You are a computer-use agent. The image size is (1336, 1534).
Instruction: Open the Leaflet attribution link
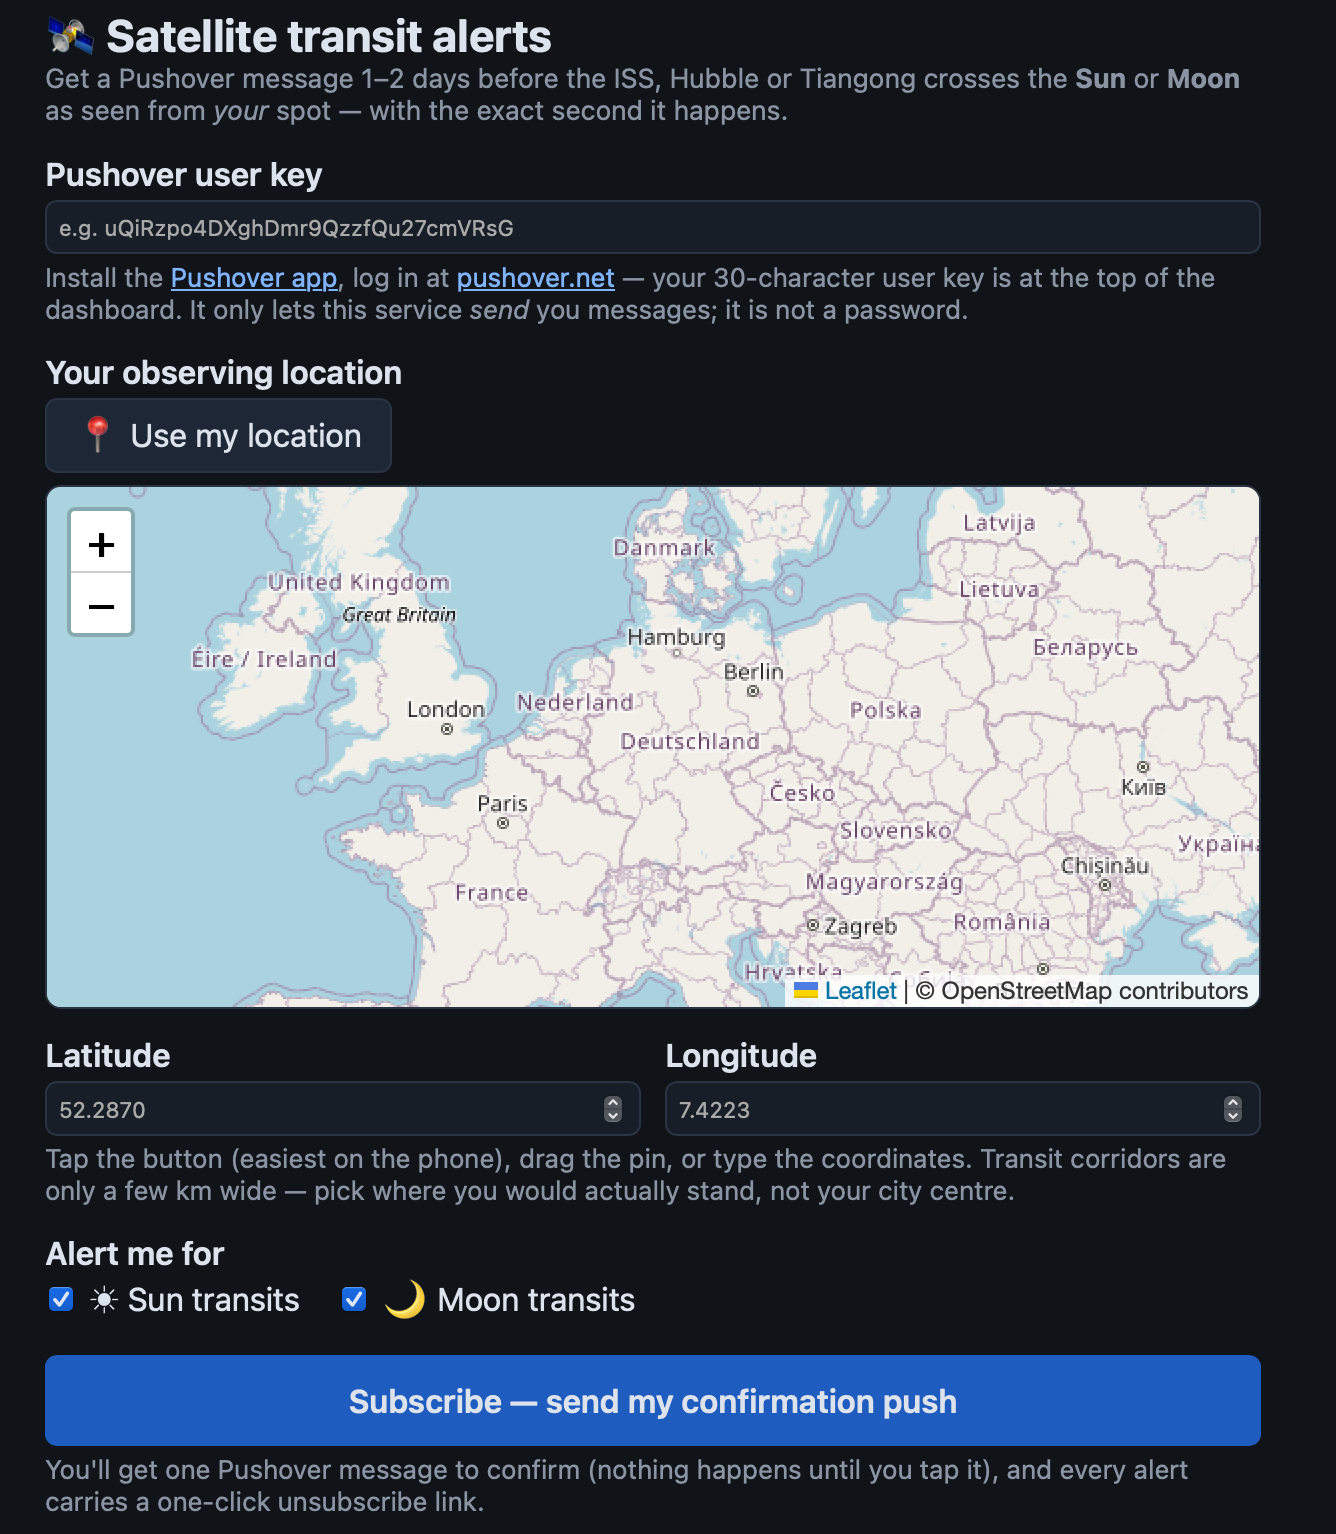(x=860, y=991)
